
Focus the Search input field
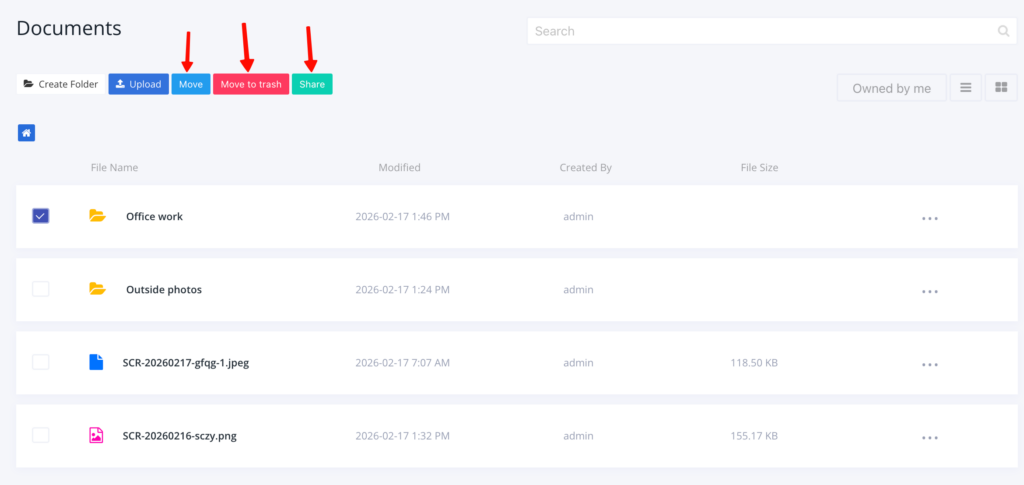760,31
